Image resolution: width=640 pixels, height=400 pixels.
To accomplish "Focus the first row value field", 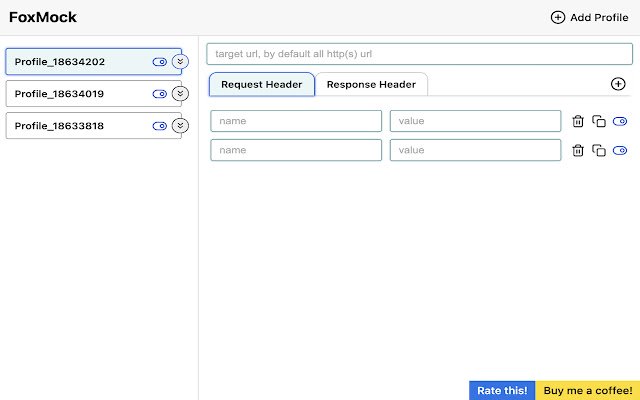I will coord(476,121).
